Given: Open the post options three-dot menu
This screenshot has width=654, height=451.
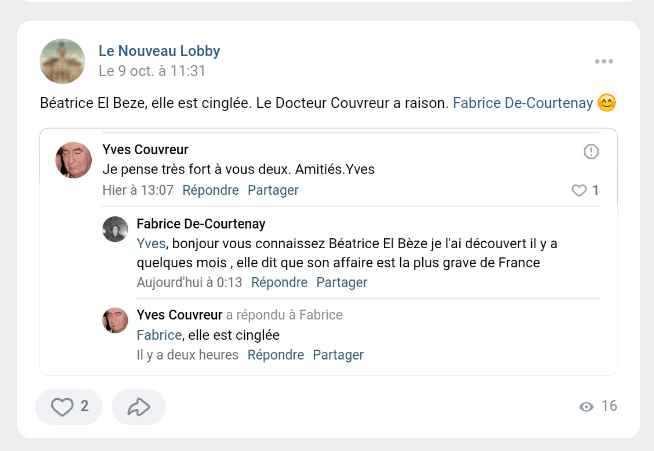Looking at the screenshot, I should click(603, 61).
